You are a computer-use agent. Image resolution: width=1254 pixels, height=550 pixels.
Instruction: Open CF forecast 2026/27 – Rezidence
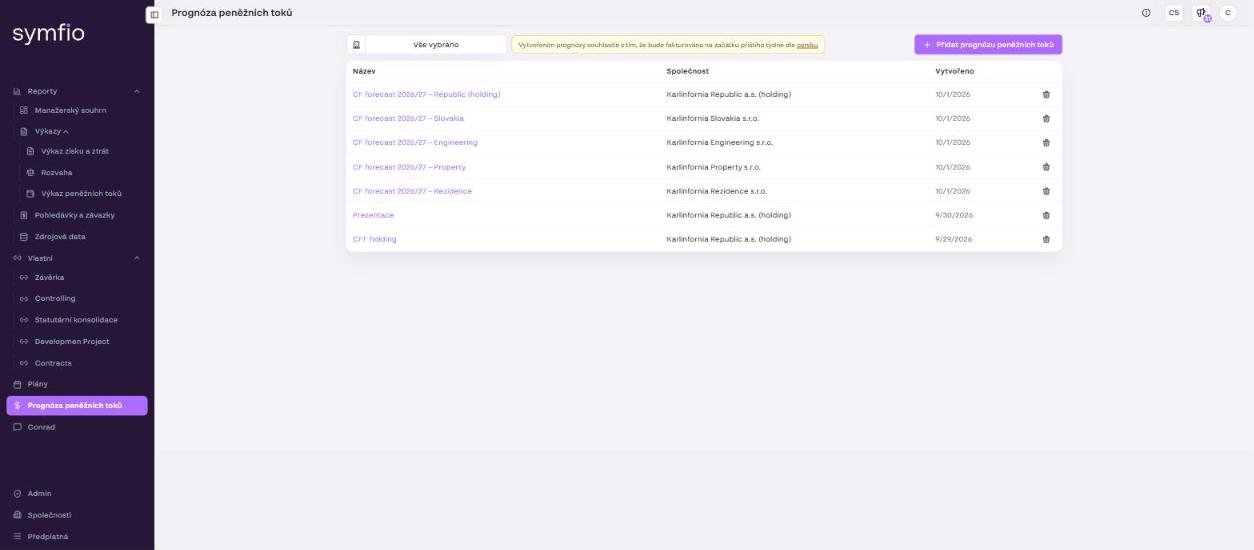pos(412,191)
